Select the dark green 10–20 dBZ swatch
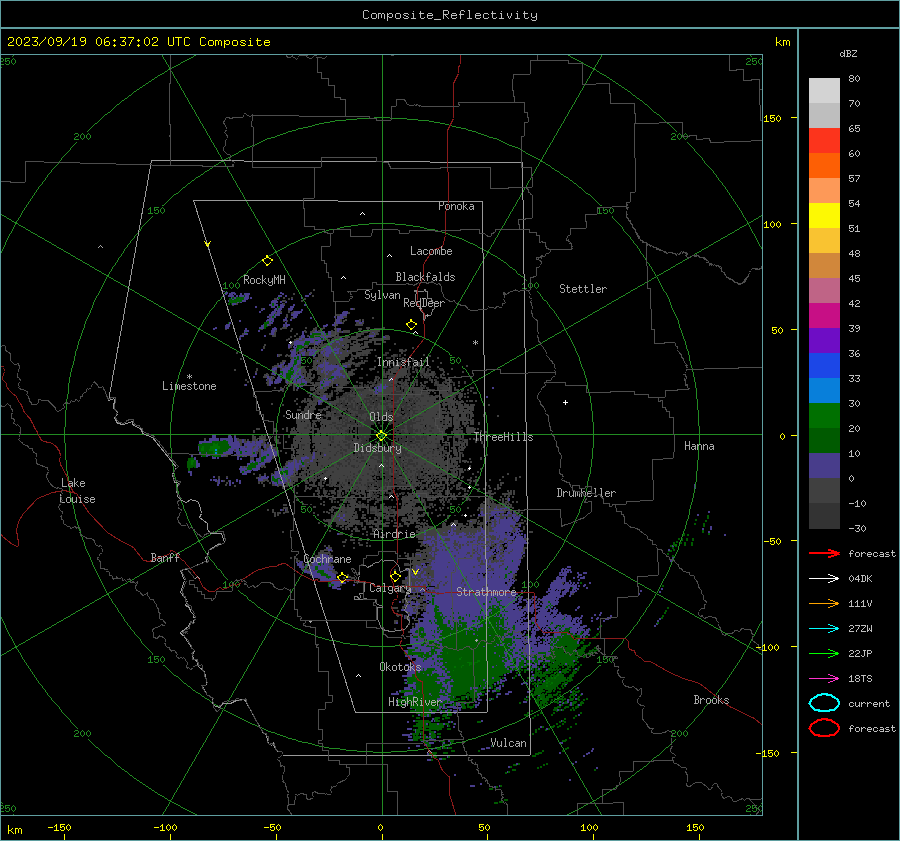The height and width of the screenshot is (841, 900). 824,441
